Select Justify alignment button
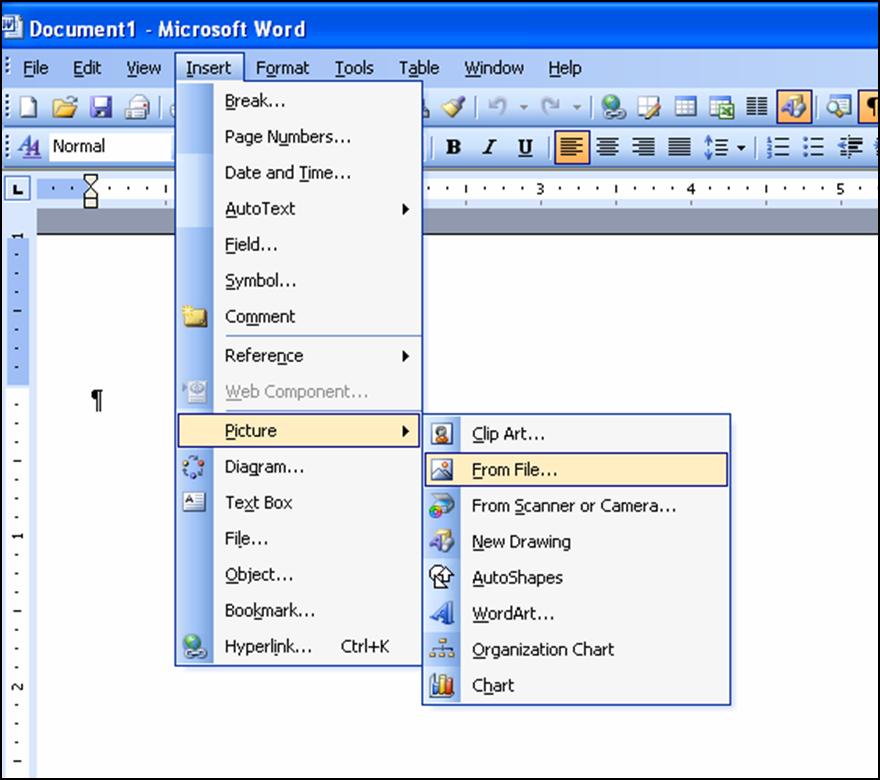This screenshot has height=780, width=880. click(679, 147)
